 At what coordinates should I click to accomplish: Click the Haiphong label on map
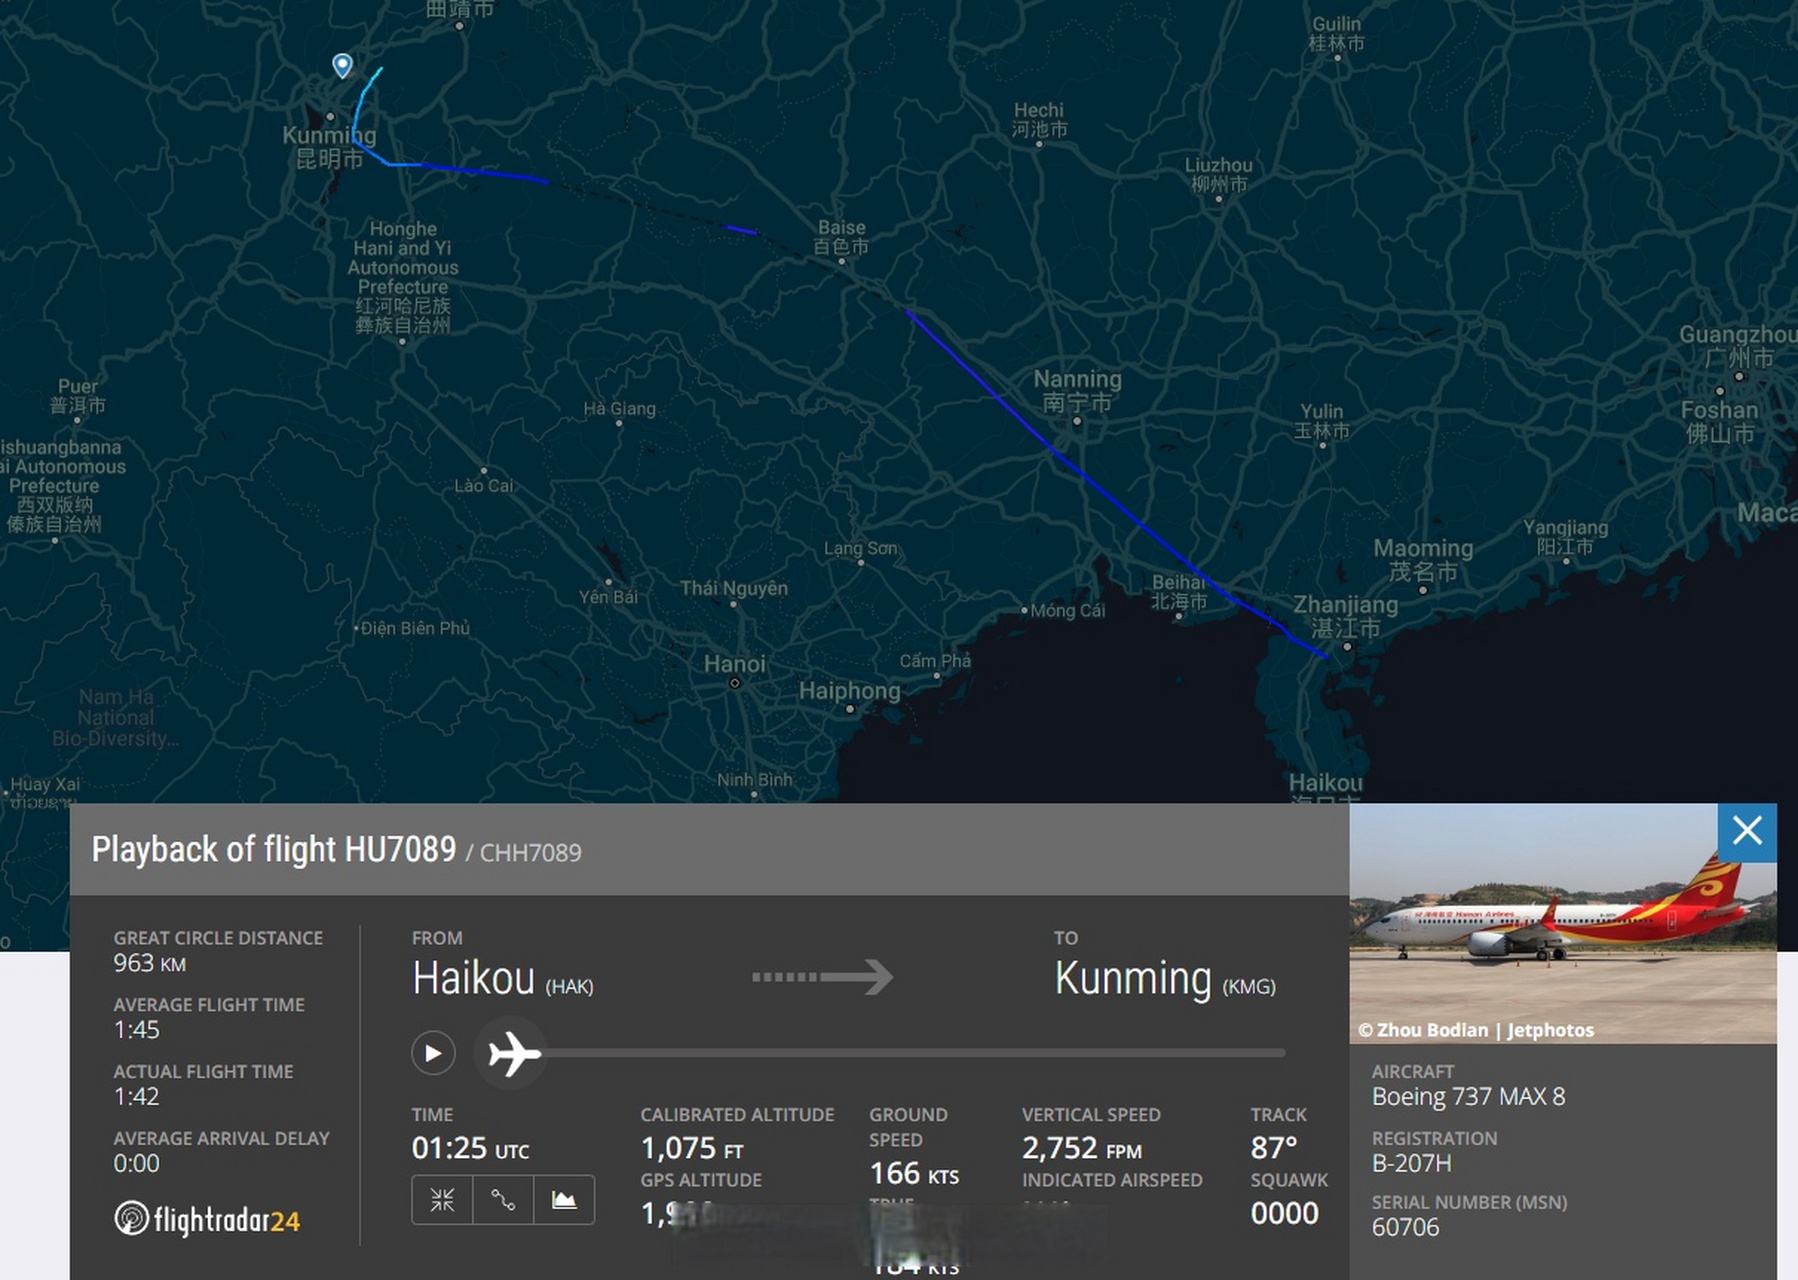click(849, 690)
